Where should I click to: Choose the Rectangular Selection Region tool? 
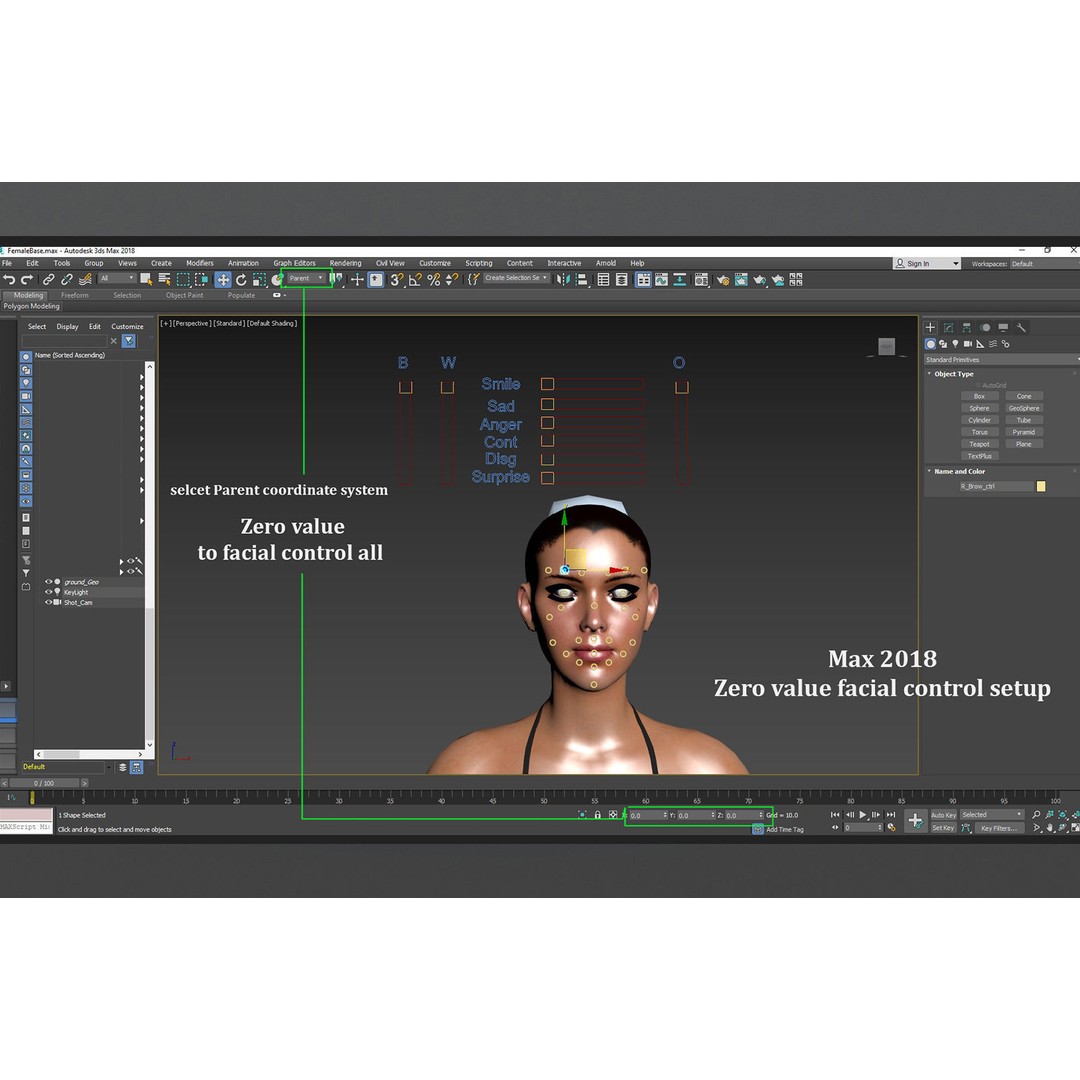pyautogui.click(x=183, y=279)
